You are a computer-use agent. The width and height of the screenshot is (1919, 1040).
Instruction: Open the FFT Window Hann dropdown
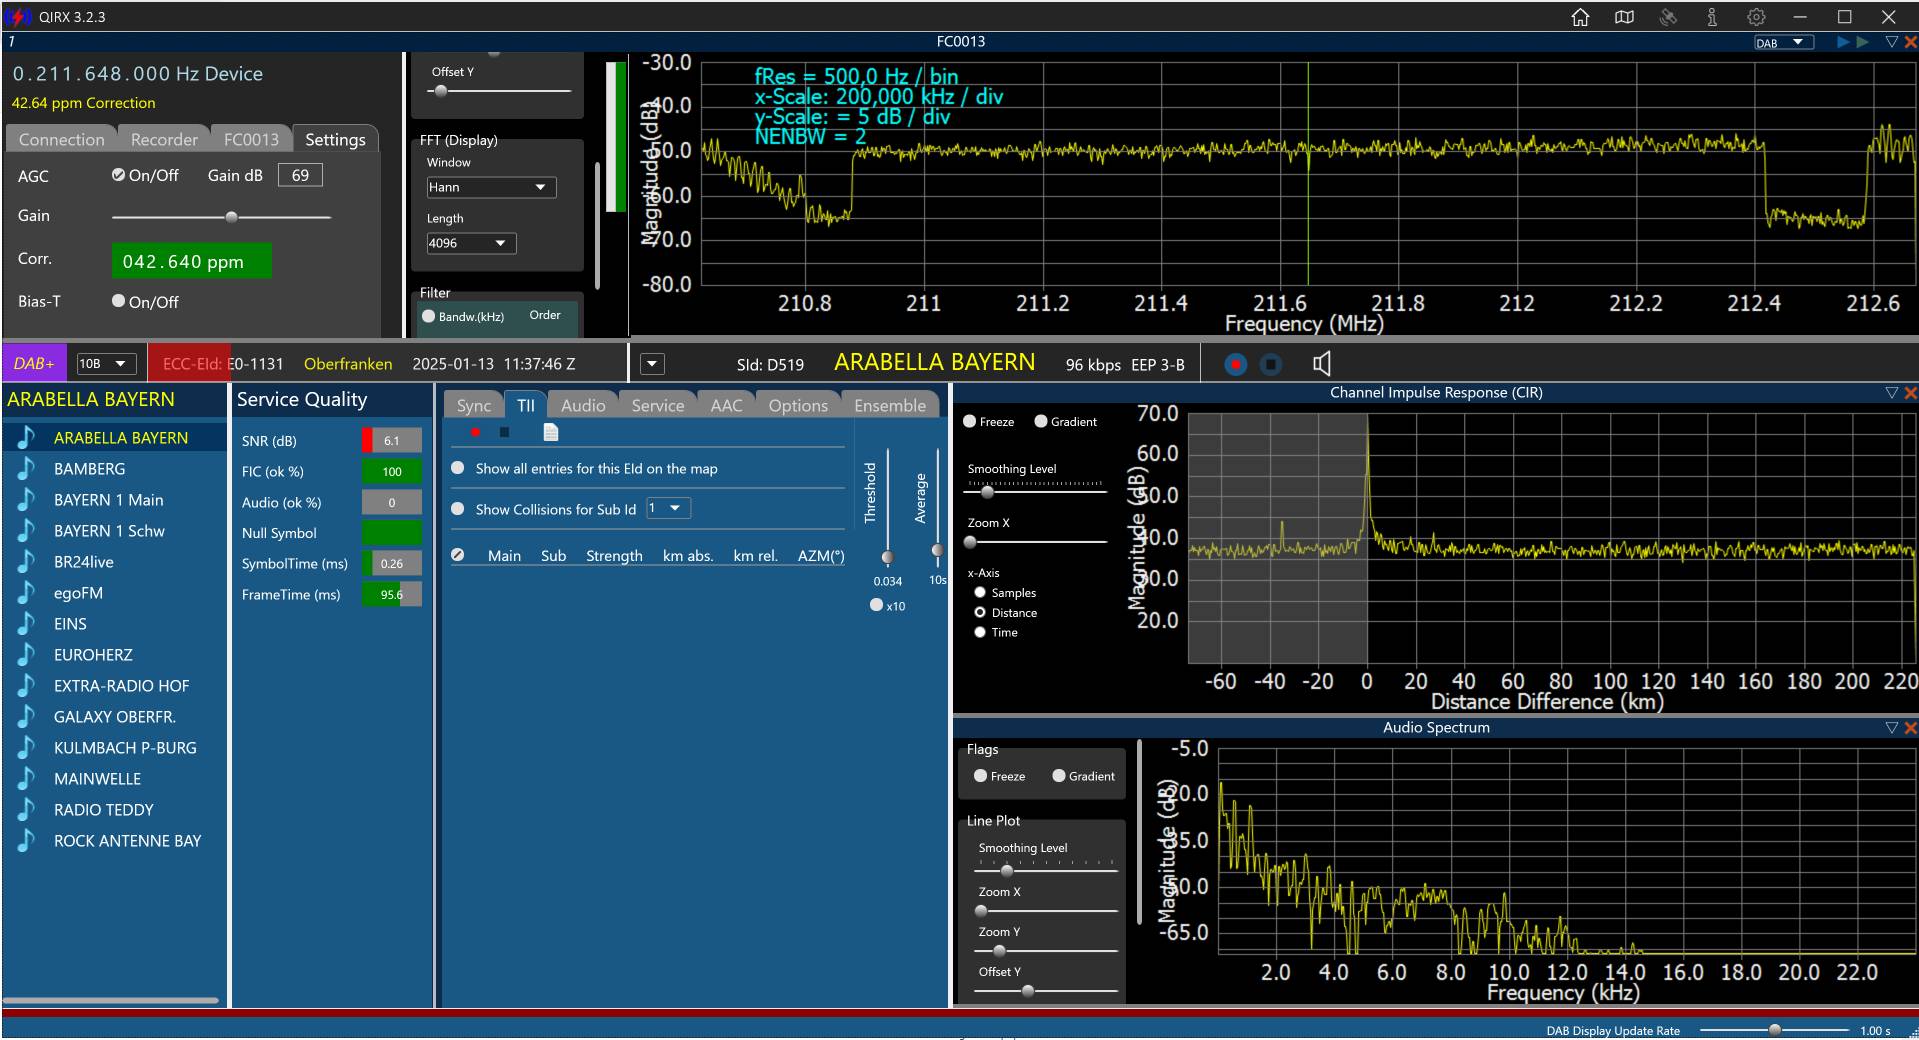pos(491,187)
